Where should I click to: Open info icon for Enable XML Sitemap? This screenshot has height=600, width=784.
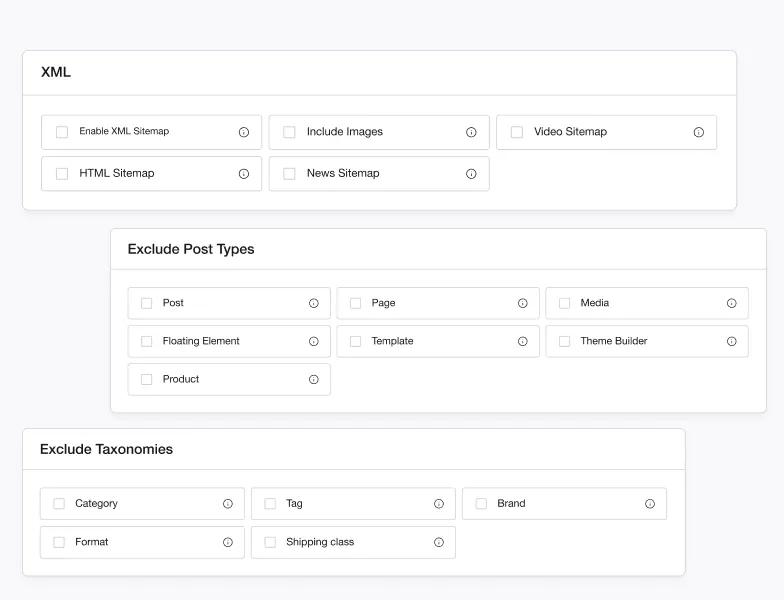tap(244, 132)
